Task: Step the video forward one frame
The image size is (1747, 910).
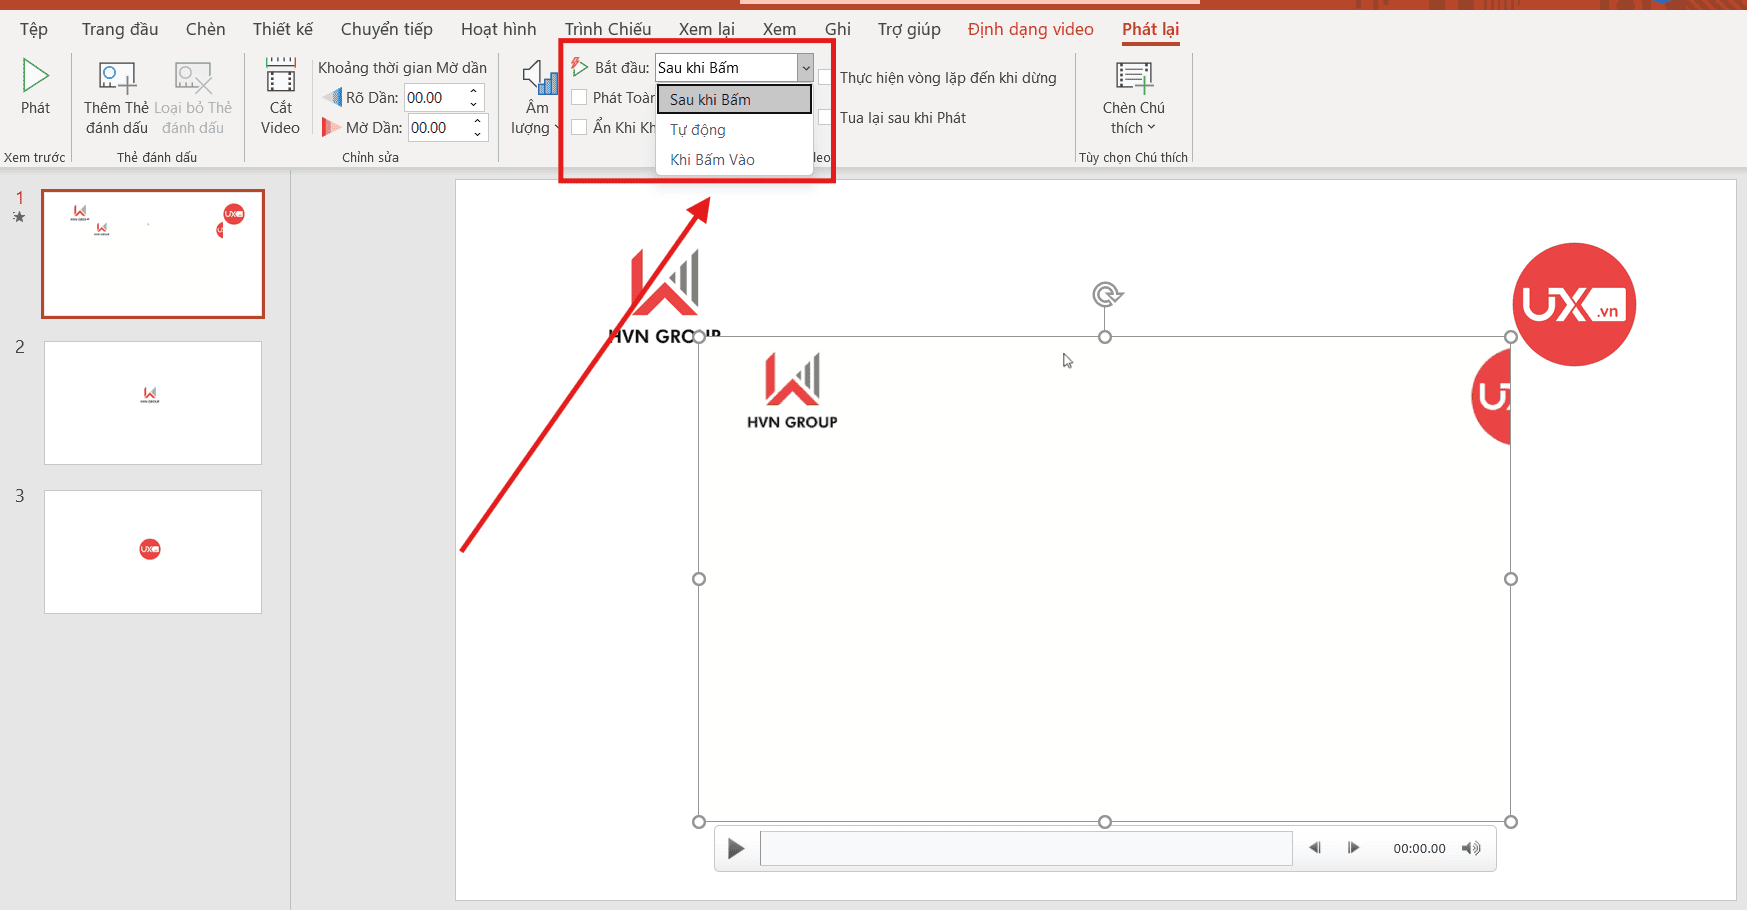Action: 1353,848
